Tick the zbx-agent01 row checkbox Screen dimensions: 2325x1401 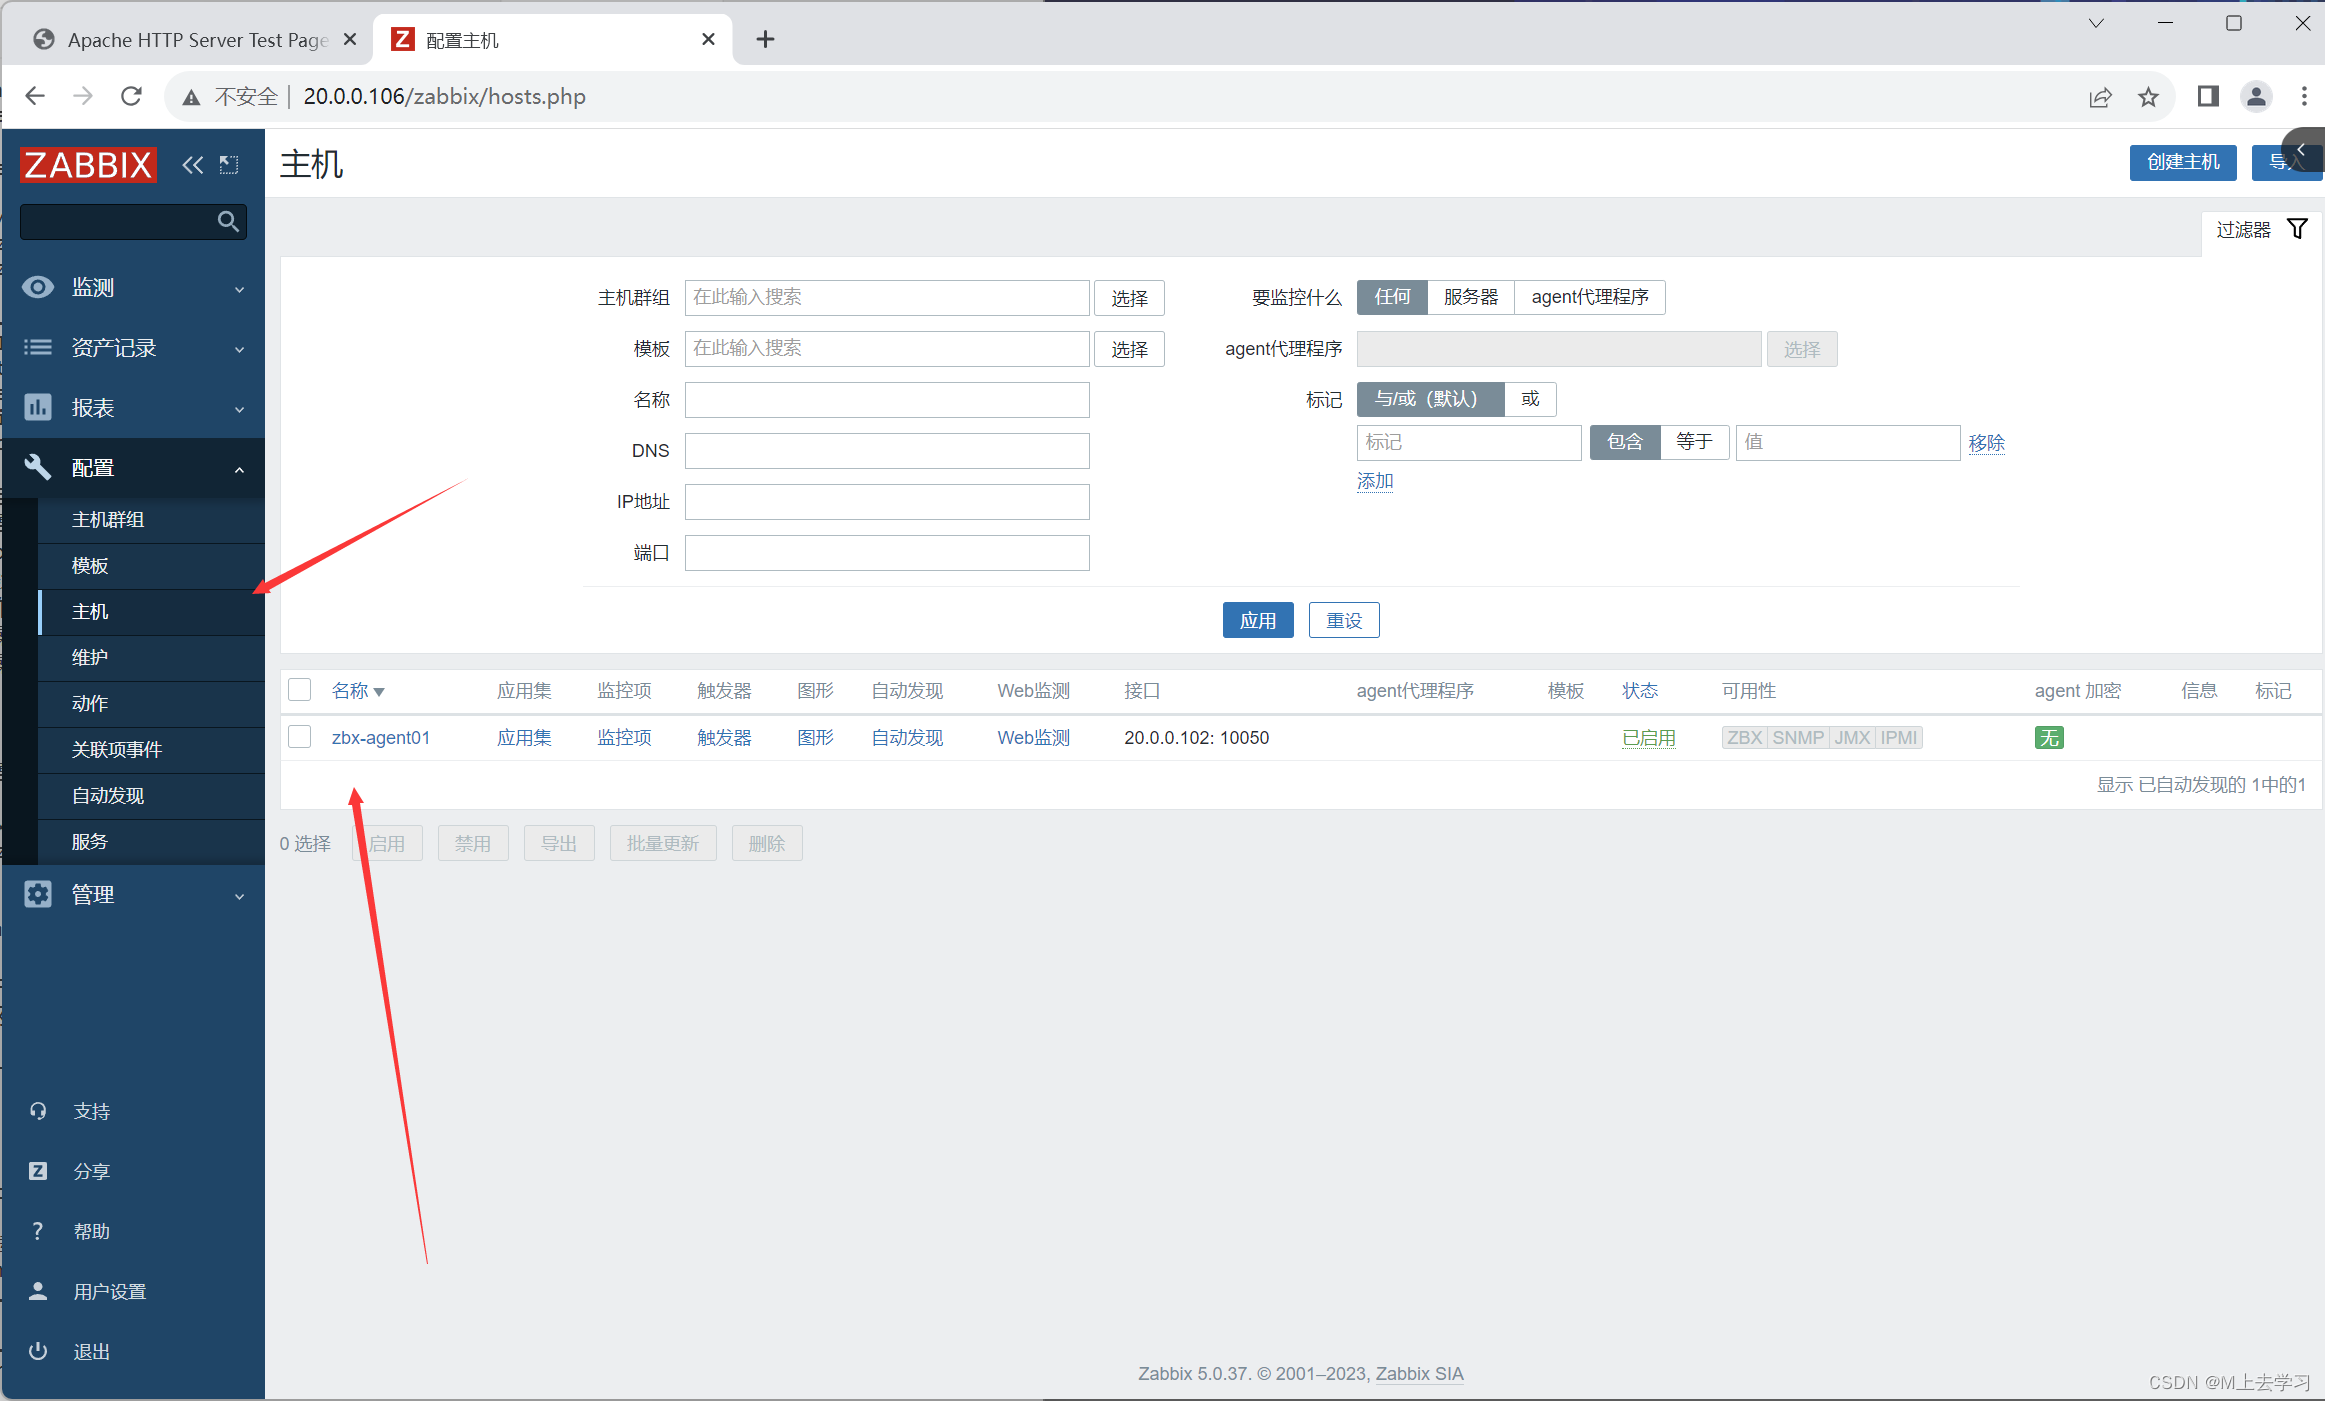(x=300, y=737)
